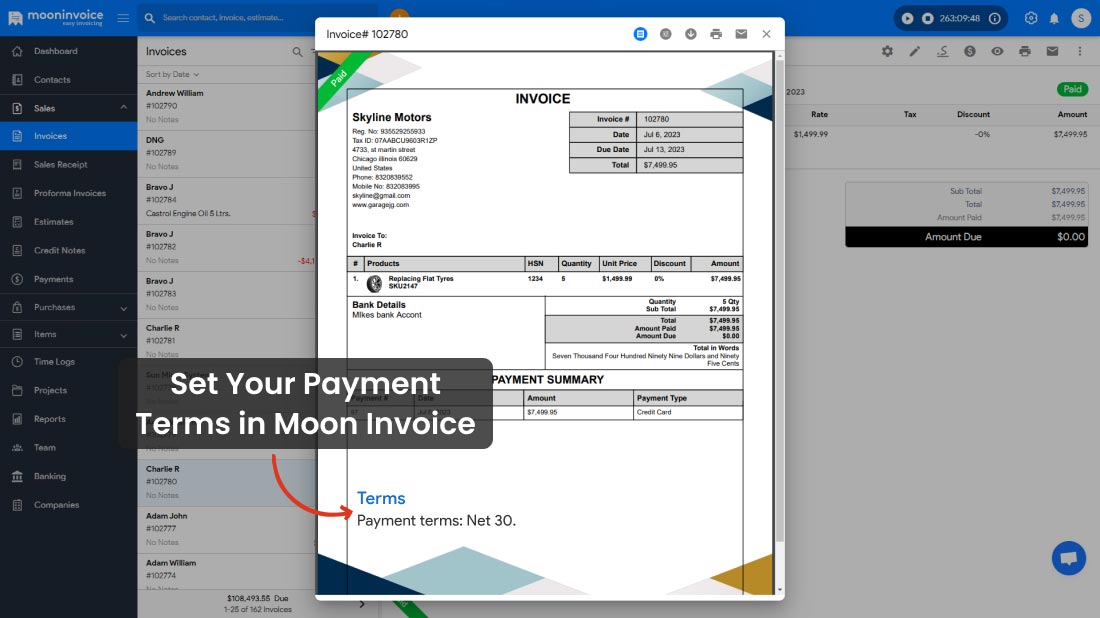Click the preview dialog vertical scrollbar

779,302
